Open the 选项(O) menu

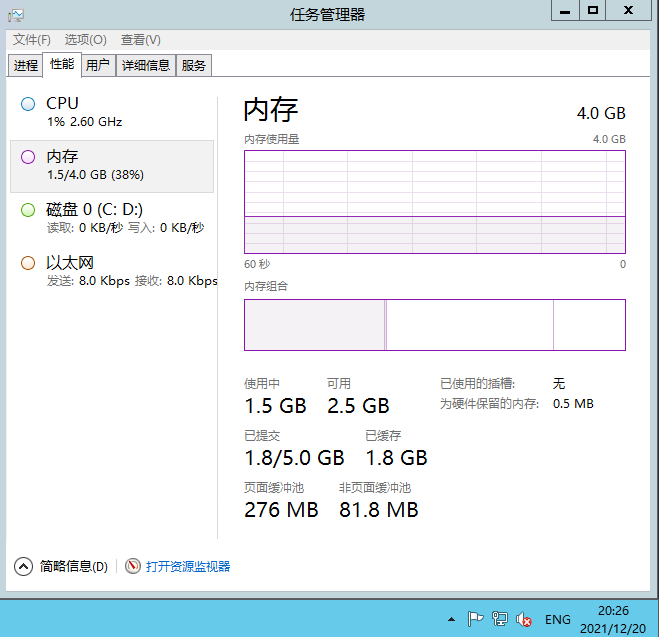pos(85,40)
